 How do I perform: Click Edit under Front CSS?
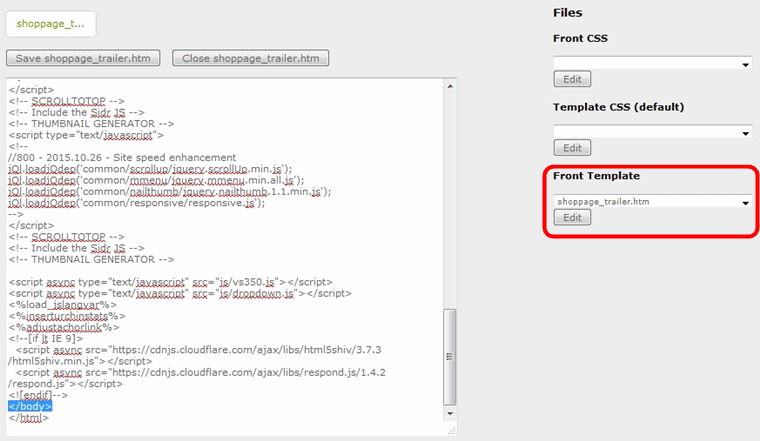click(x=572, y=79)
